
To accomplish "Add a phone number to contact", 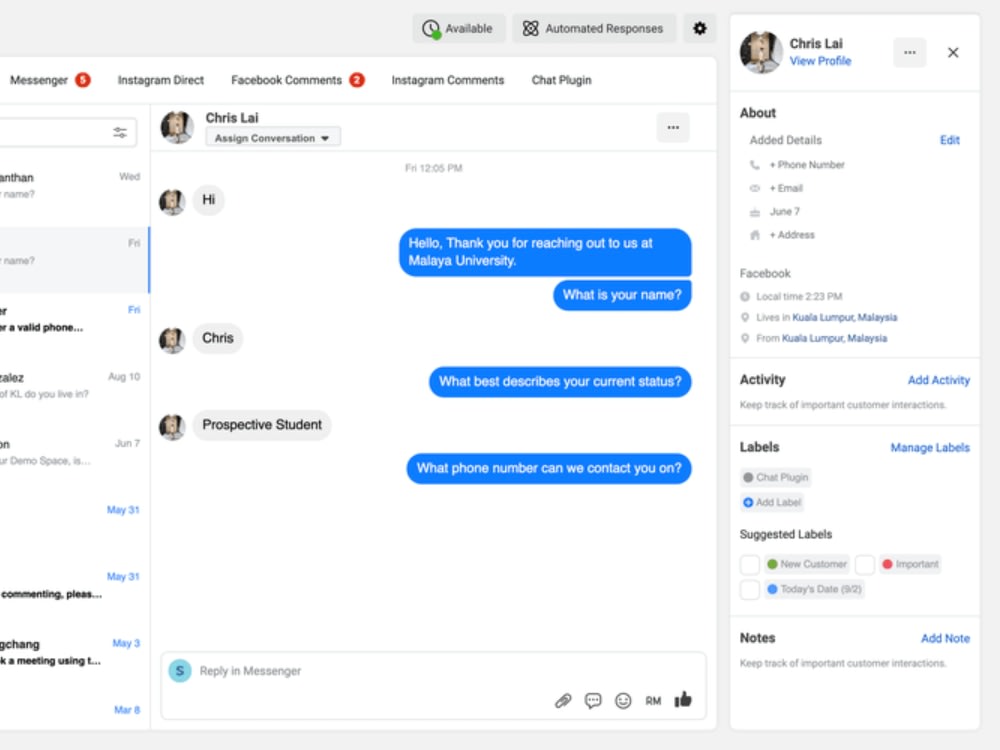I will pyautogui.click(x=807, y=165).
